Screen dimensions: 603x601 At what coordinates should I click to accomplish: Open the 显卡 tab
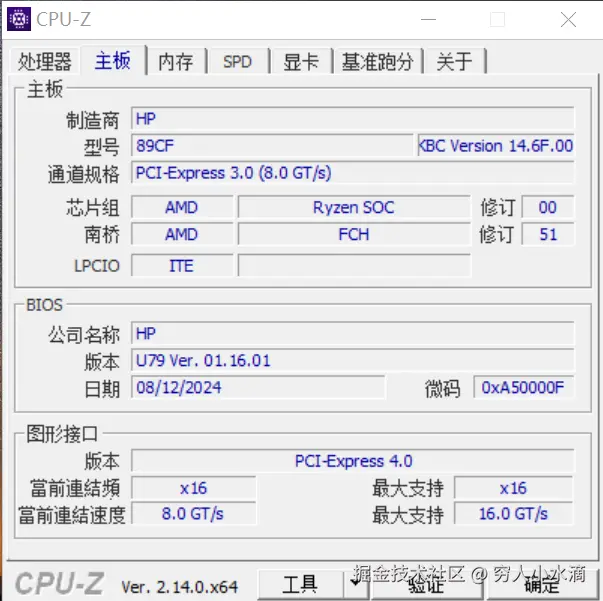click(301, 62)
